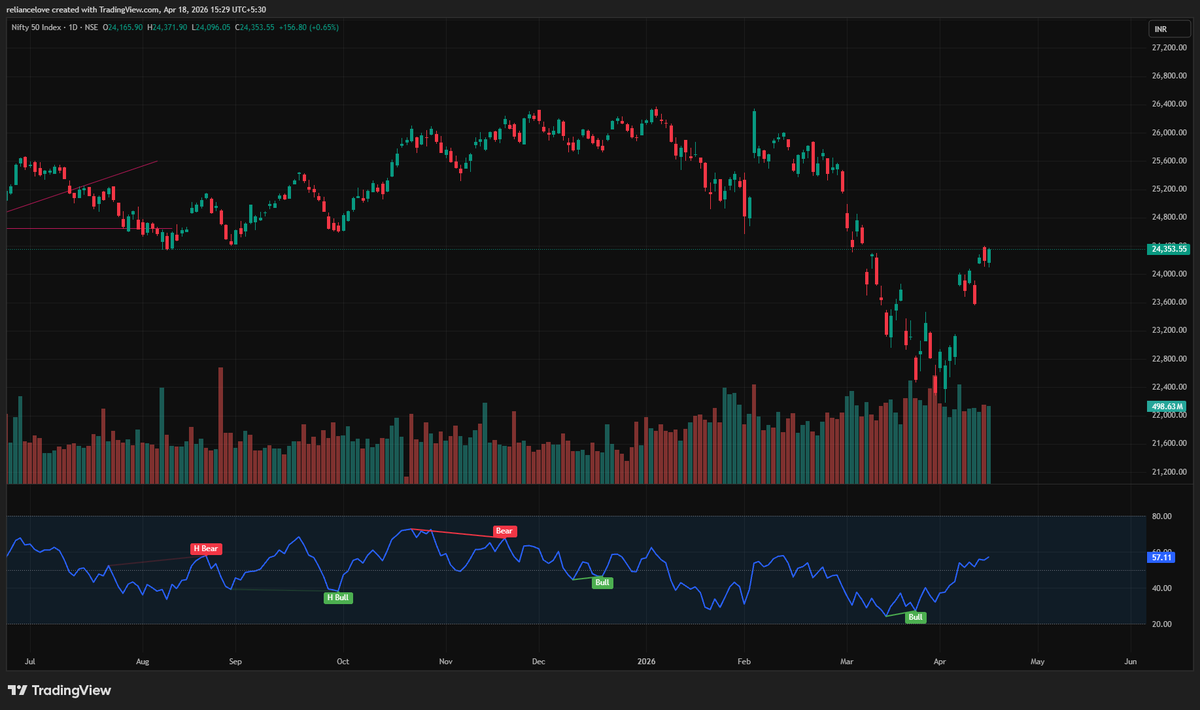
Task: Click the Oct label on time axis
Action: (x=342, y=661)
